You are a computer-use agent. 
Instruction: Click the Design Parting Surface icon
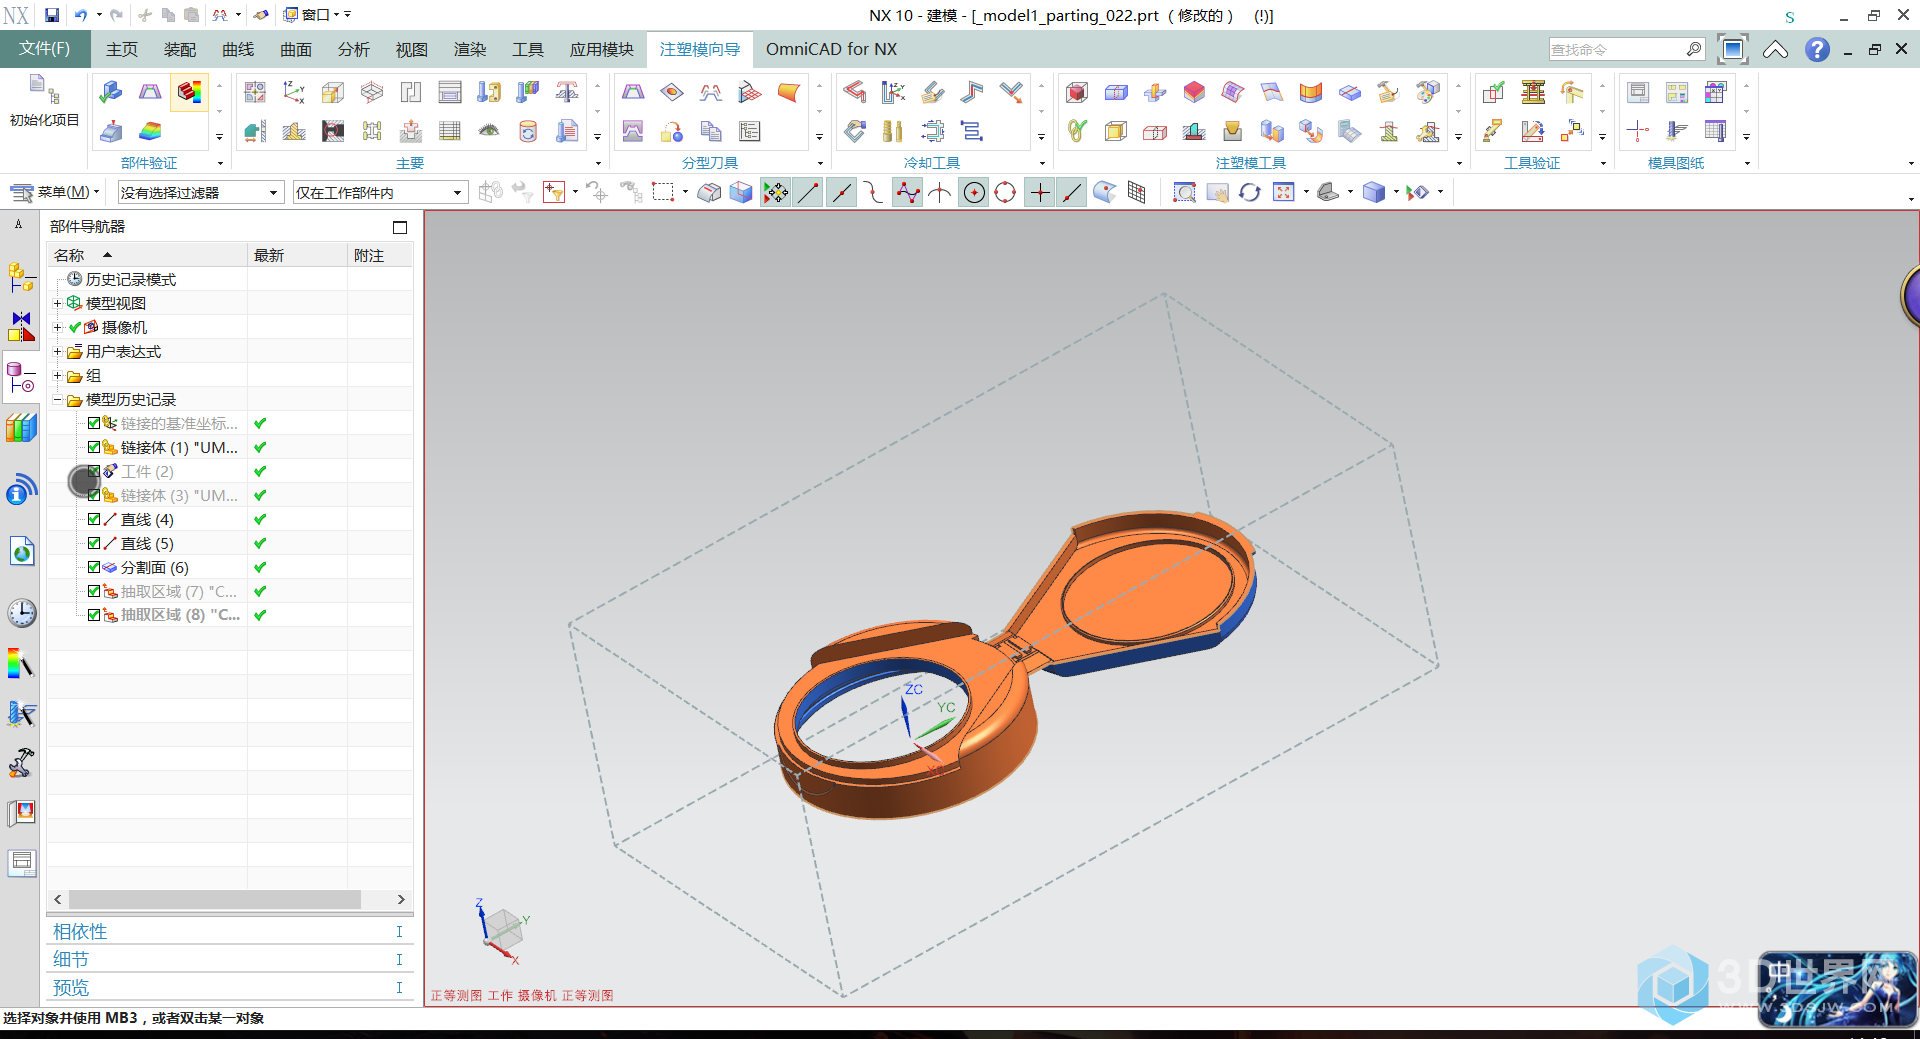[x=750, y=93]
